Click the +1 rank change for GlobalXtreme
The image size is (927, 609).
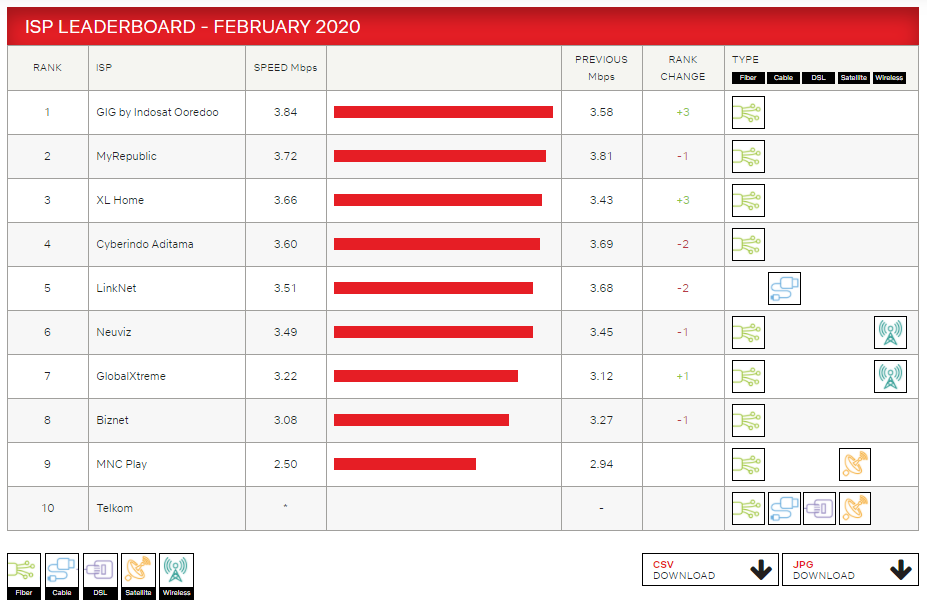(683, 376)
